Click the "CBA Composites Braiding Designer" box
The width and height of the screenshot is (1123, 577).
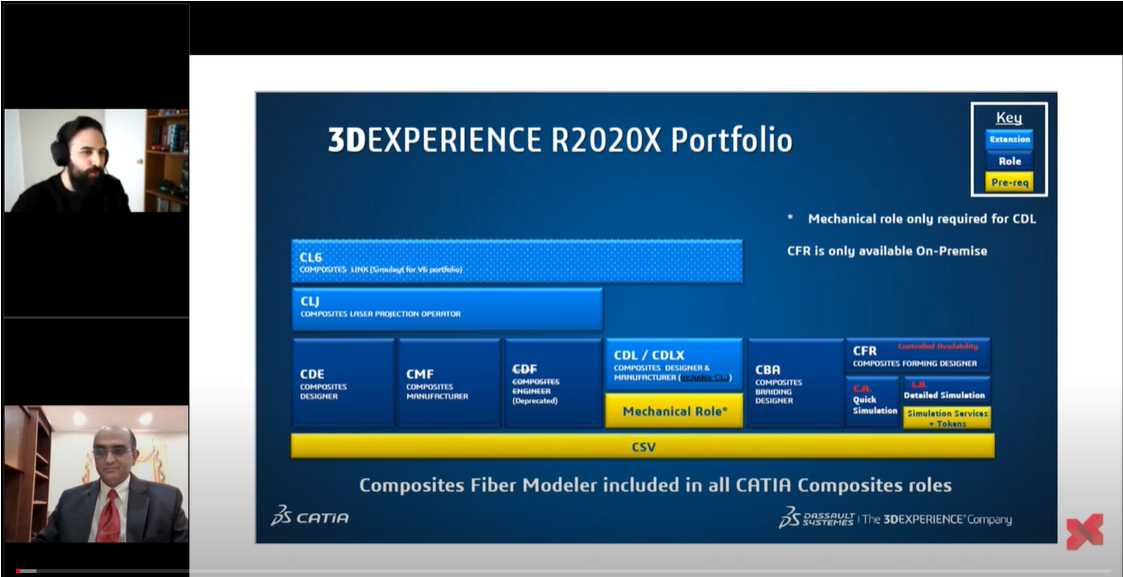click(795, 383)
